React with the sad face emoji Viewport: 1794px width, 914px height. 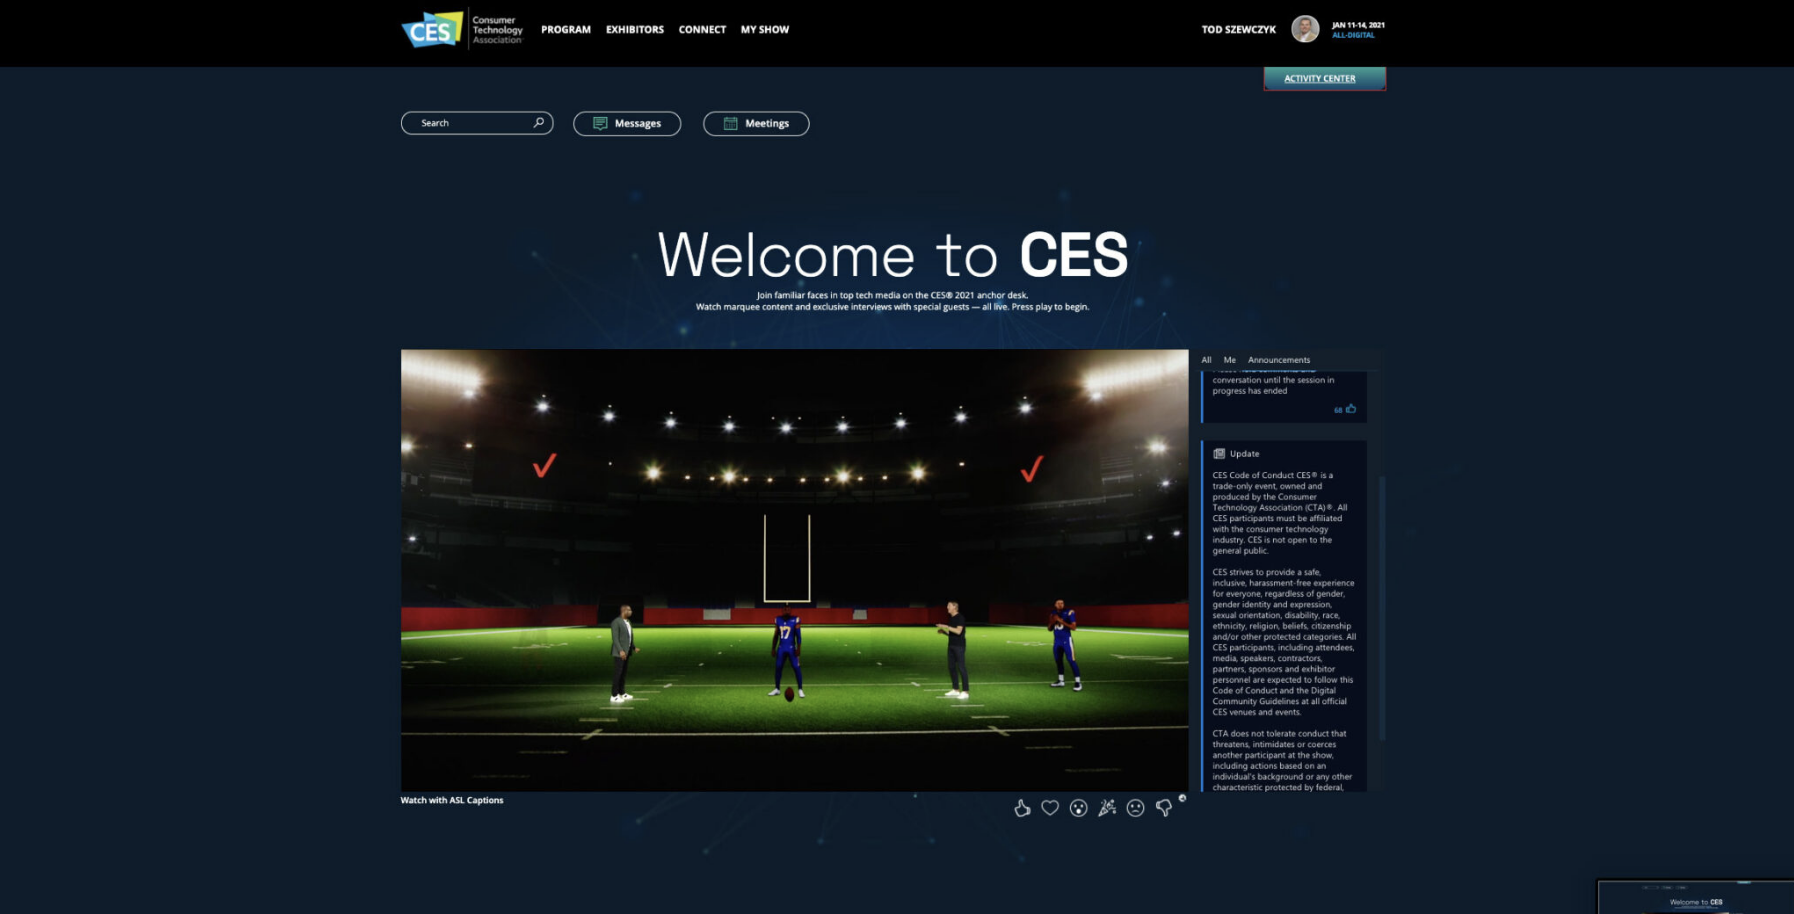1135,808
